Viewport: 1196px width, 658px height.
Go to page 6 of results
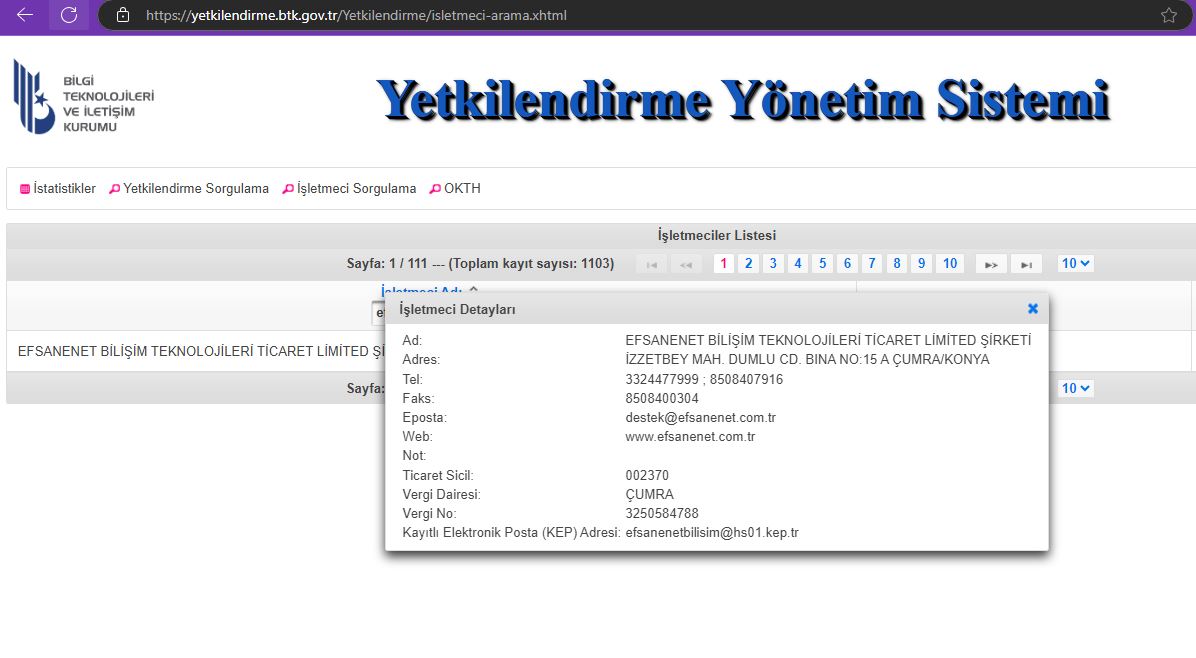click(847, 264)
